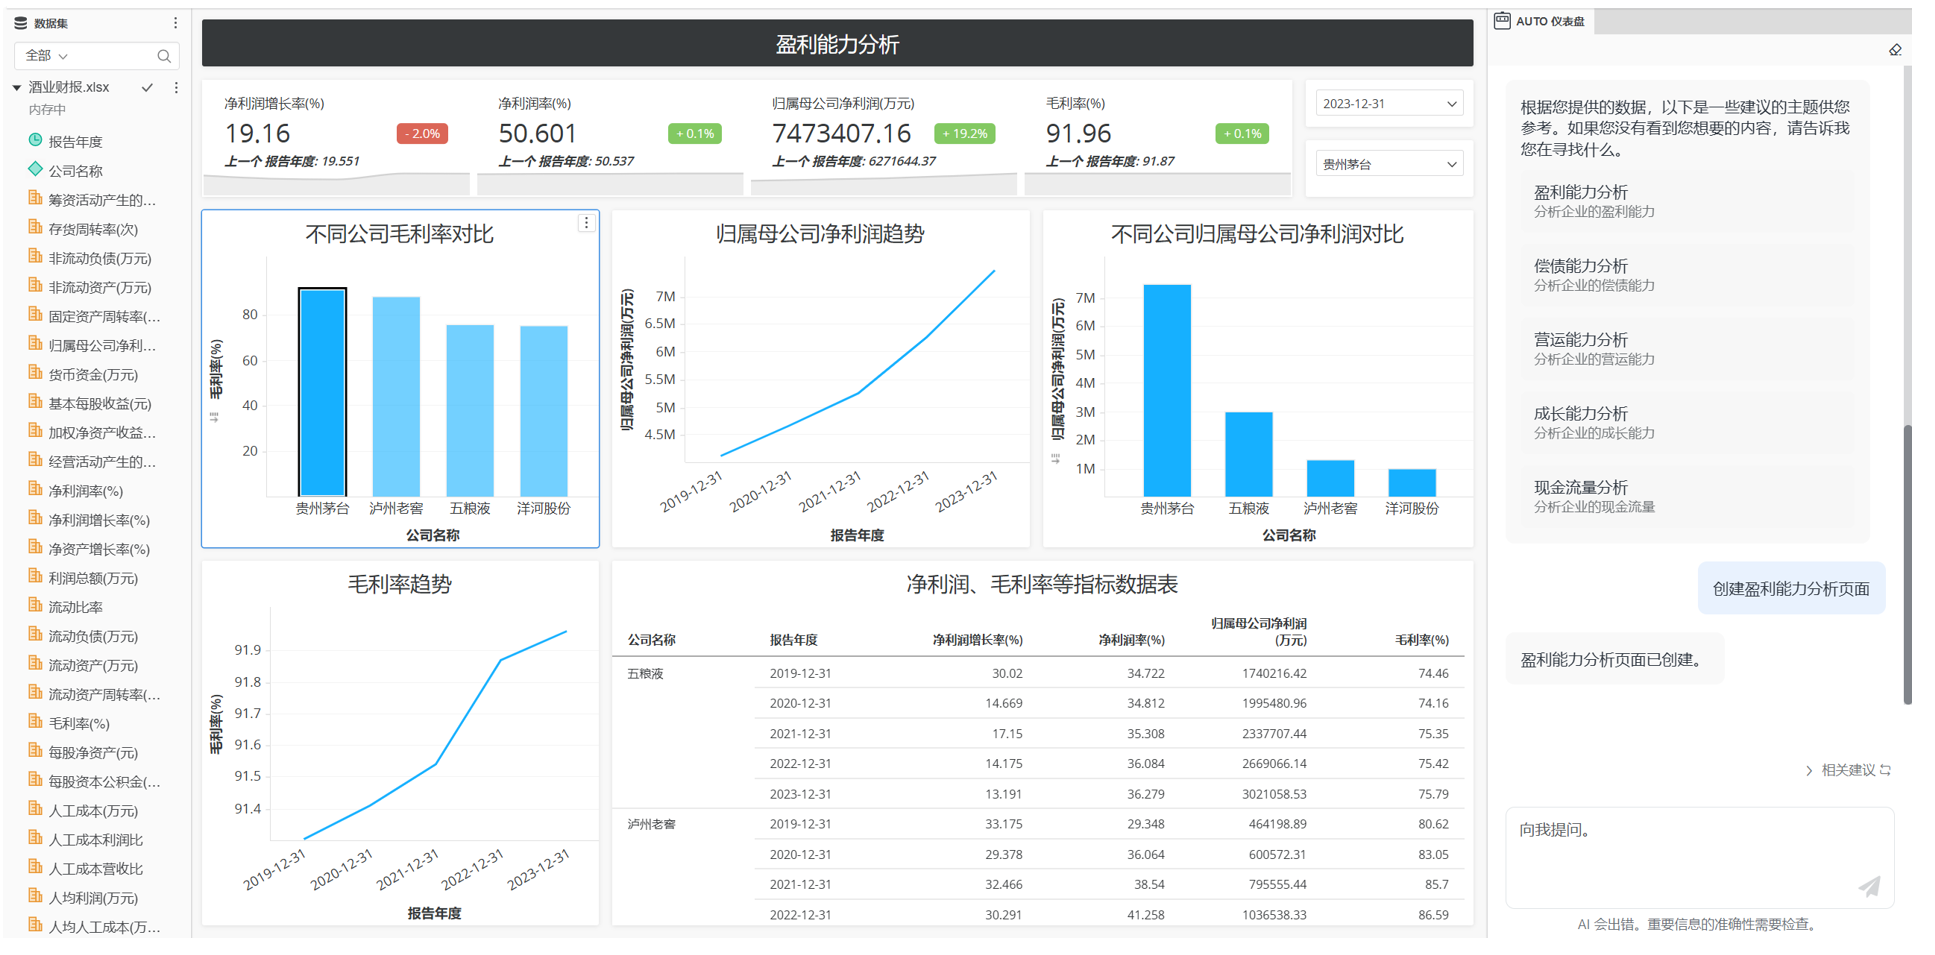Choose the 现金流量分析 suggested topic
Image resolution: width=1935 pixels, height=955 pixels.
pos(1689,496)
